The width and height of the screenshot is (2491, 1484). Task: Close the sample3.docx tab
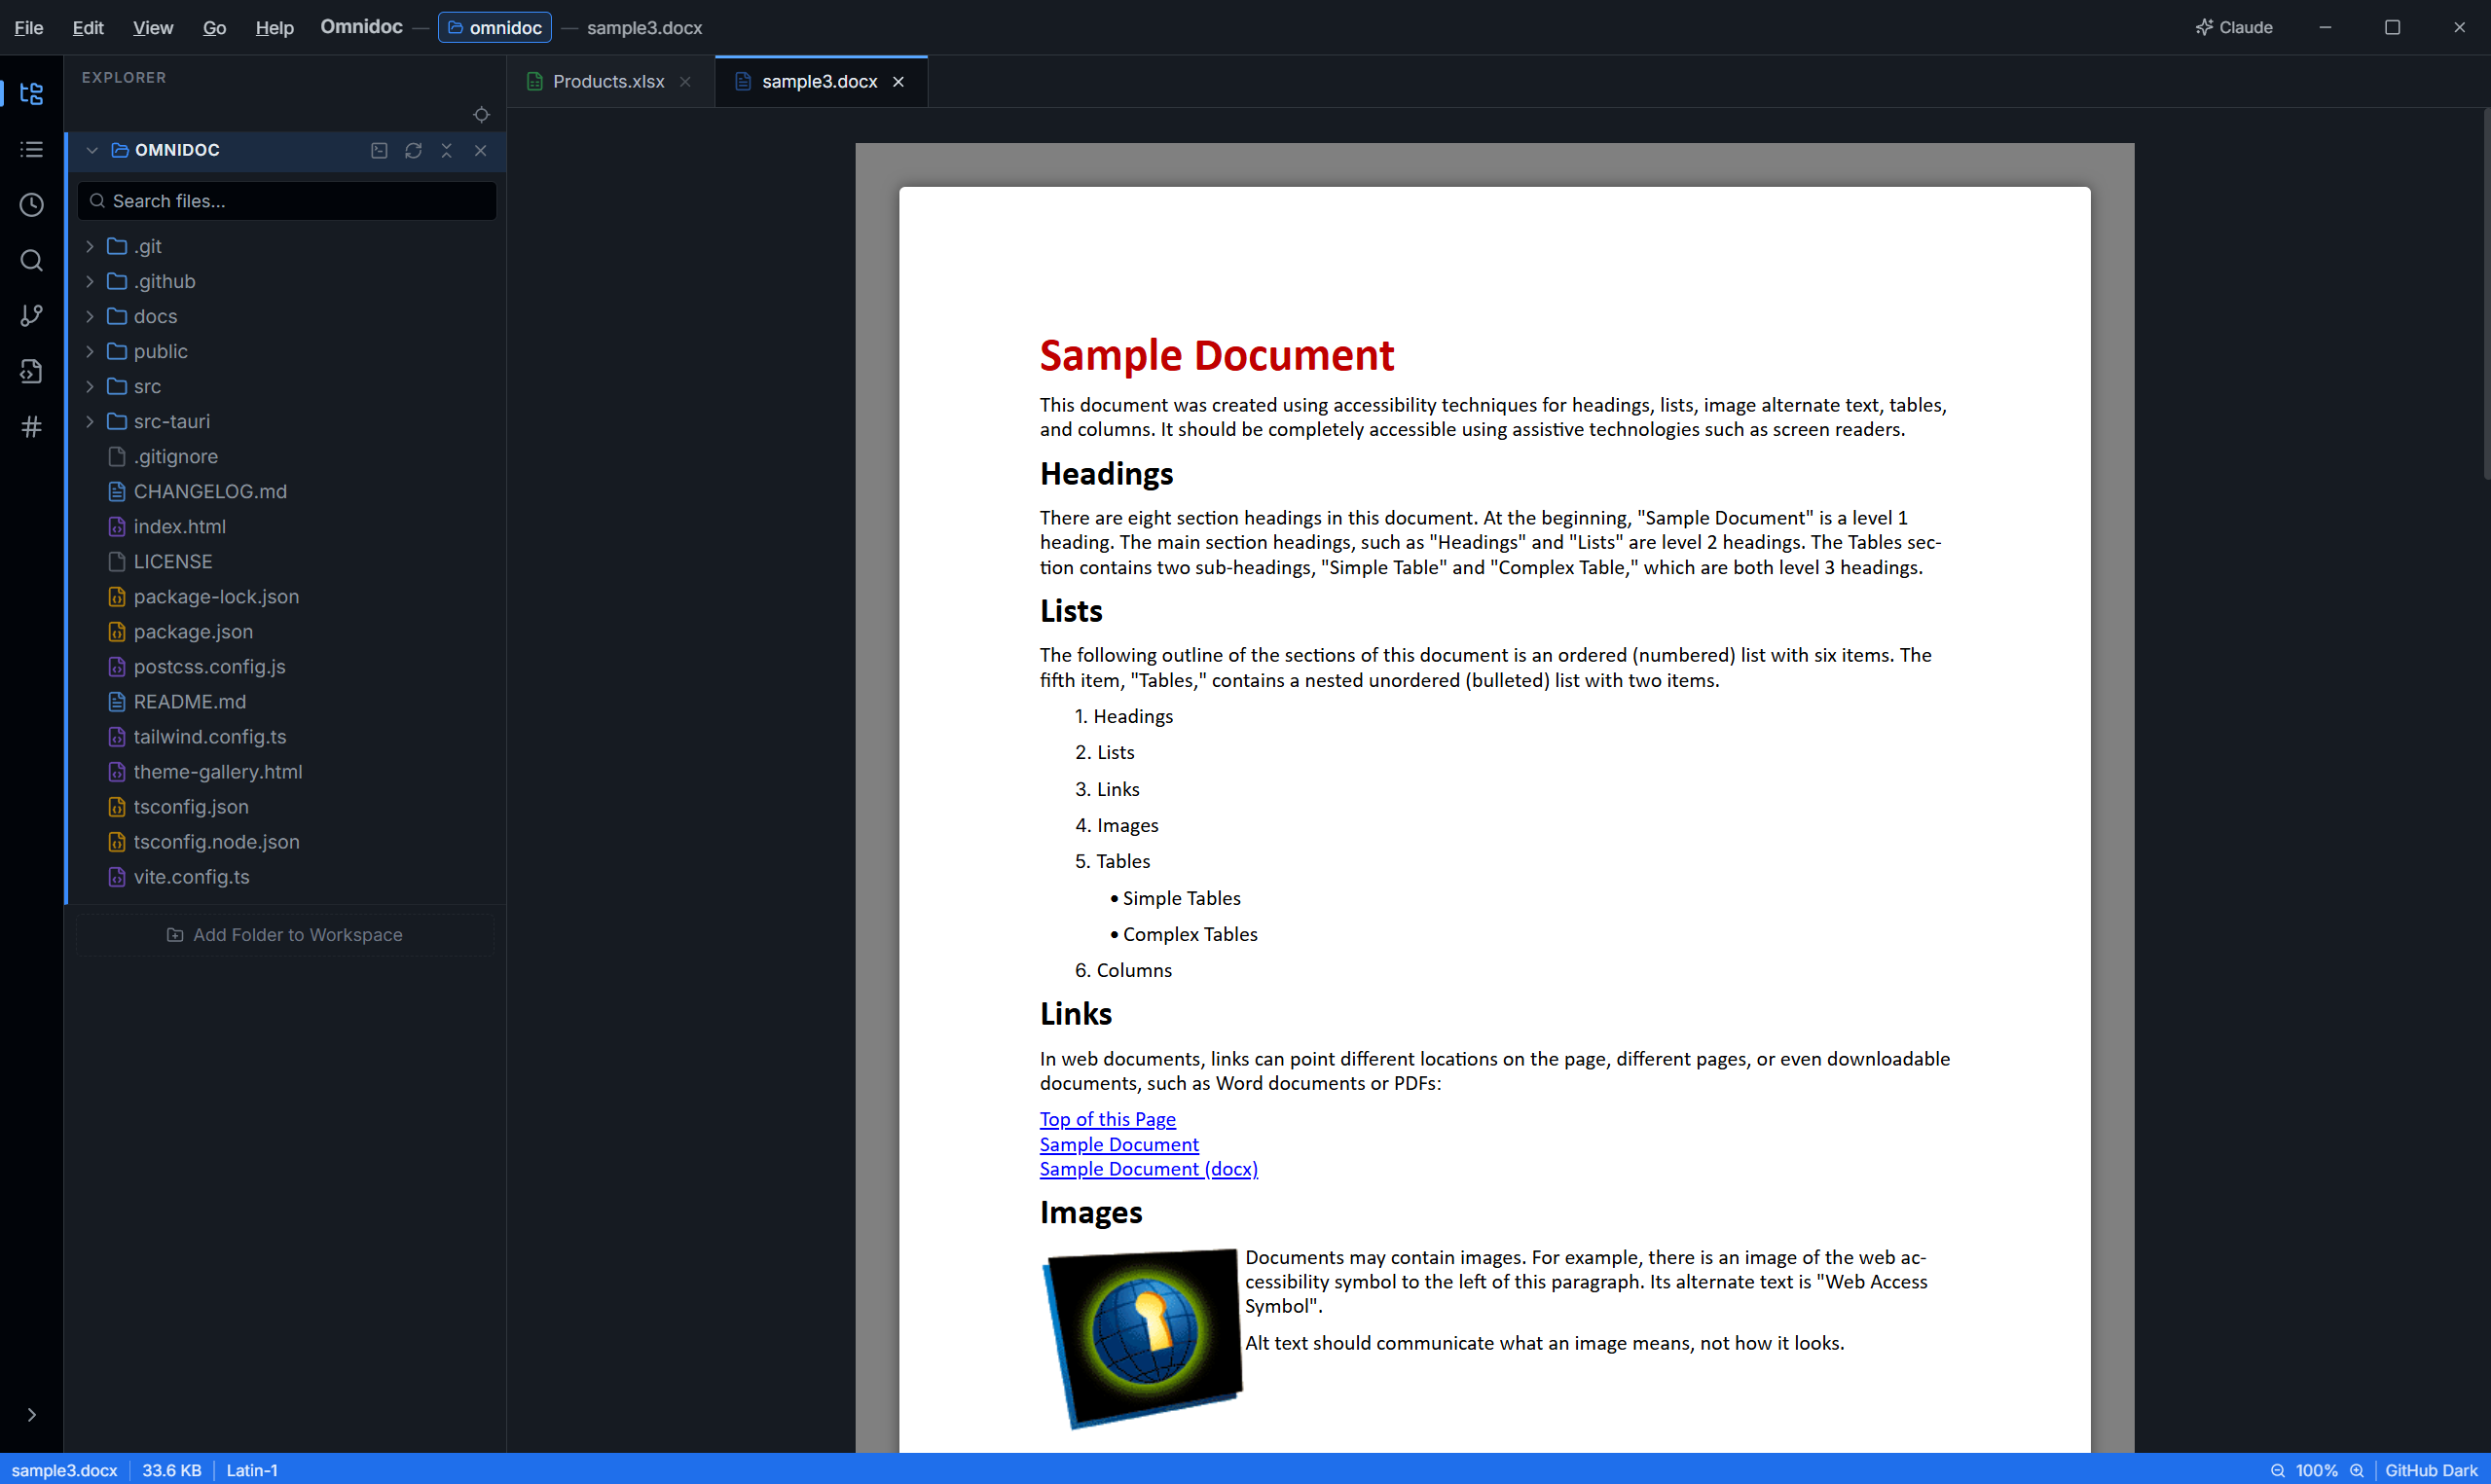tap(898, 82)
